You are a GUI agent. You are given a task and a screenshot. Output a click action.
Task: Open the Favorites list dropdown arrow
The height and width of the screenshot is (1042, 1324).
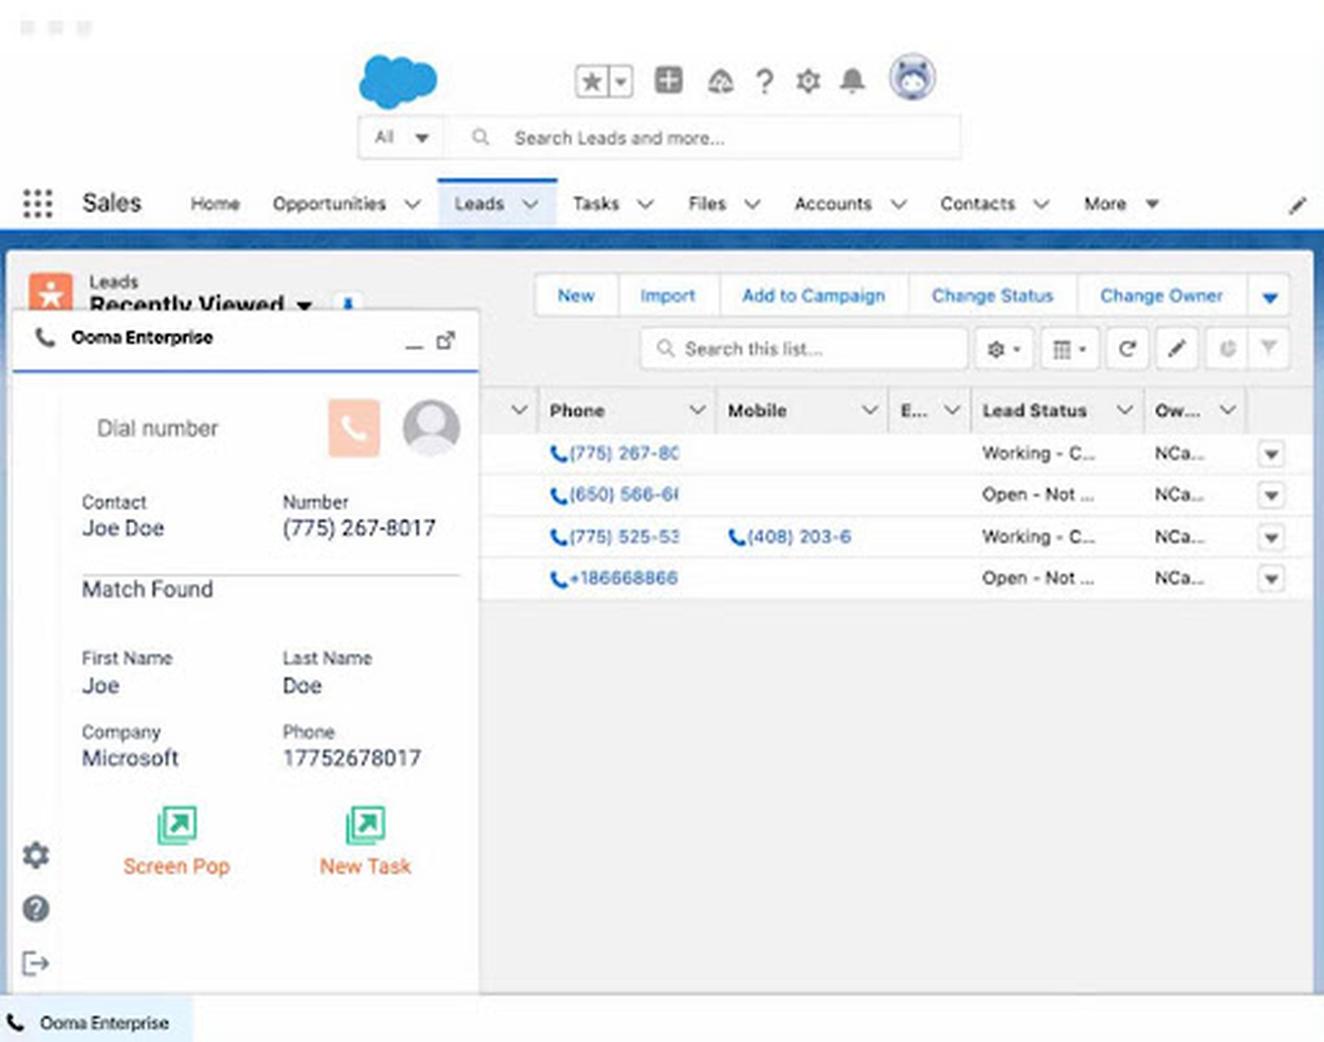pyautogui.click(x=621, y=81)
